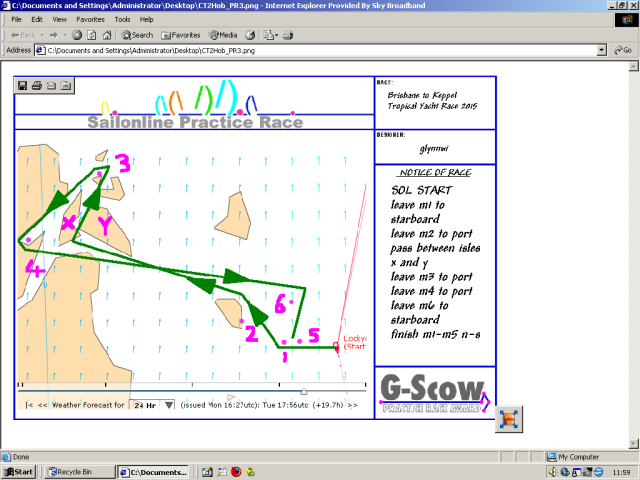This screenshot has width=640, height=480.
Task: Open the Media pane from toolbar
Action: click(x=223, y=35)
